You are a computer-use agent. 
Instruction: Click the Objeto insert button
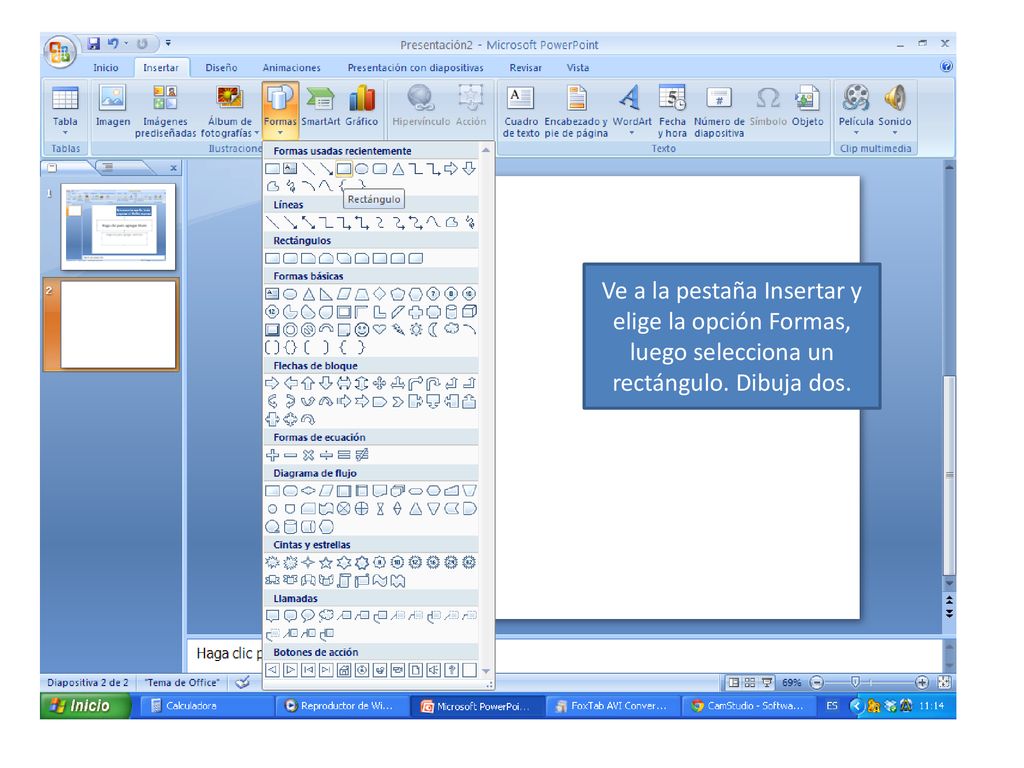(x=807, y=107)
